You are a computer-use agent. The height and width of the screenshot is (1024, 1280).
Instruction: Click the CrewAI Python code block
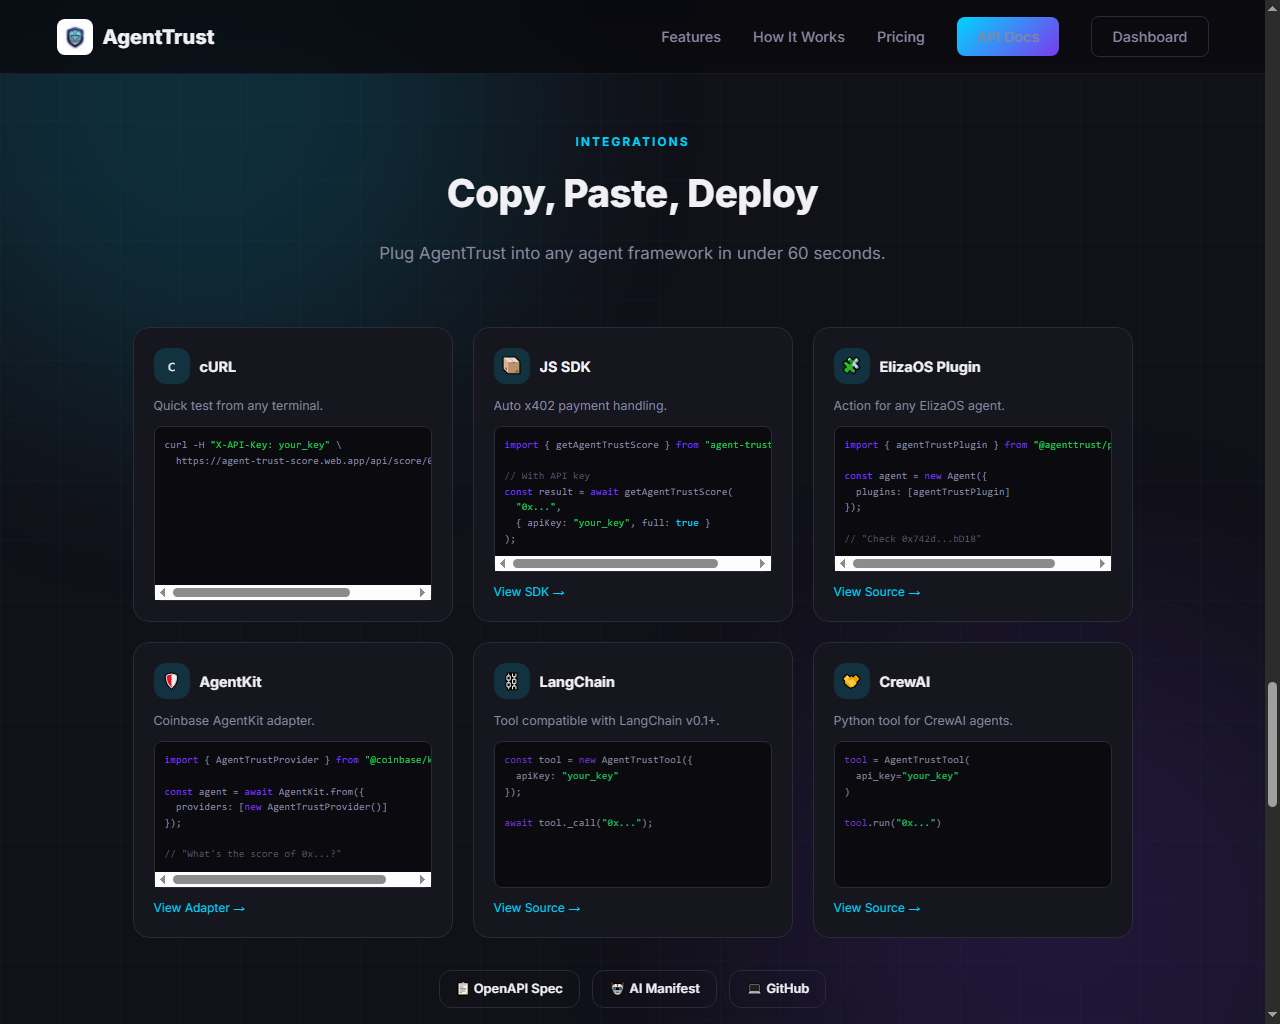(x=973, y=814)
